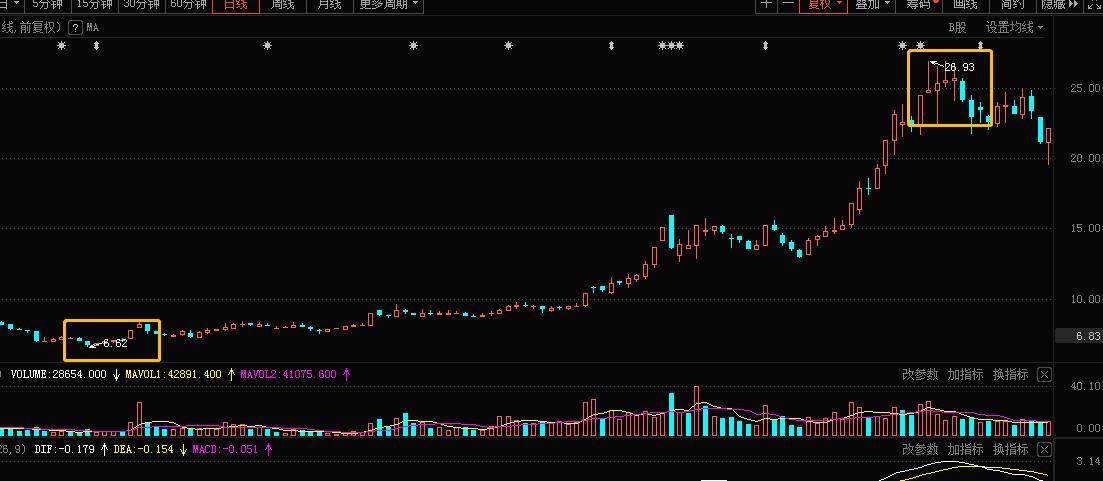The height and width of the screenshot is (481, 1103).
Task: Click the 25.00 price axis label
Action: [x=1084, y=88]
